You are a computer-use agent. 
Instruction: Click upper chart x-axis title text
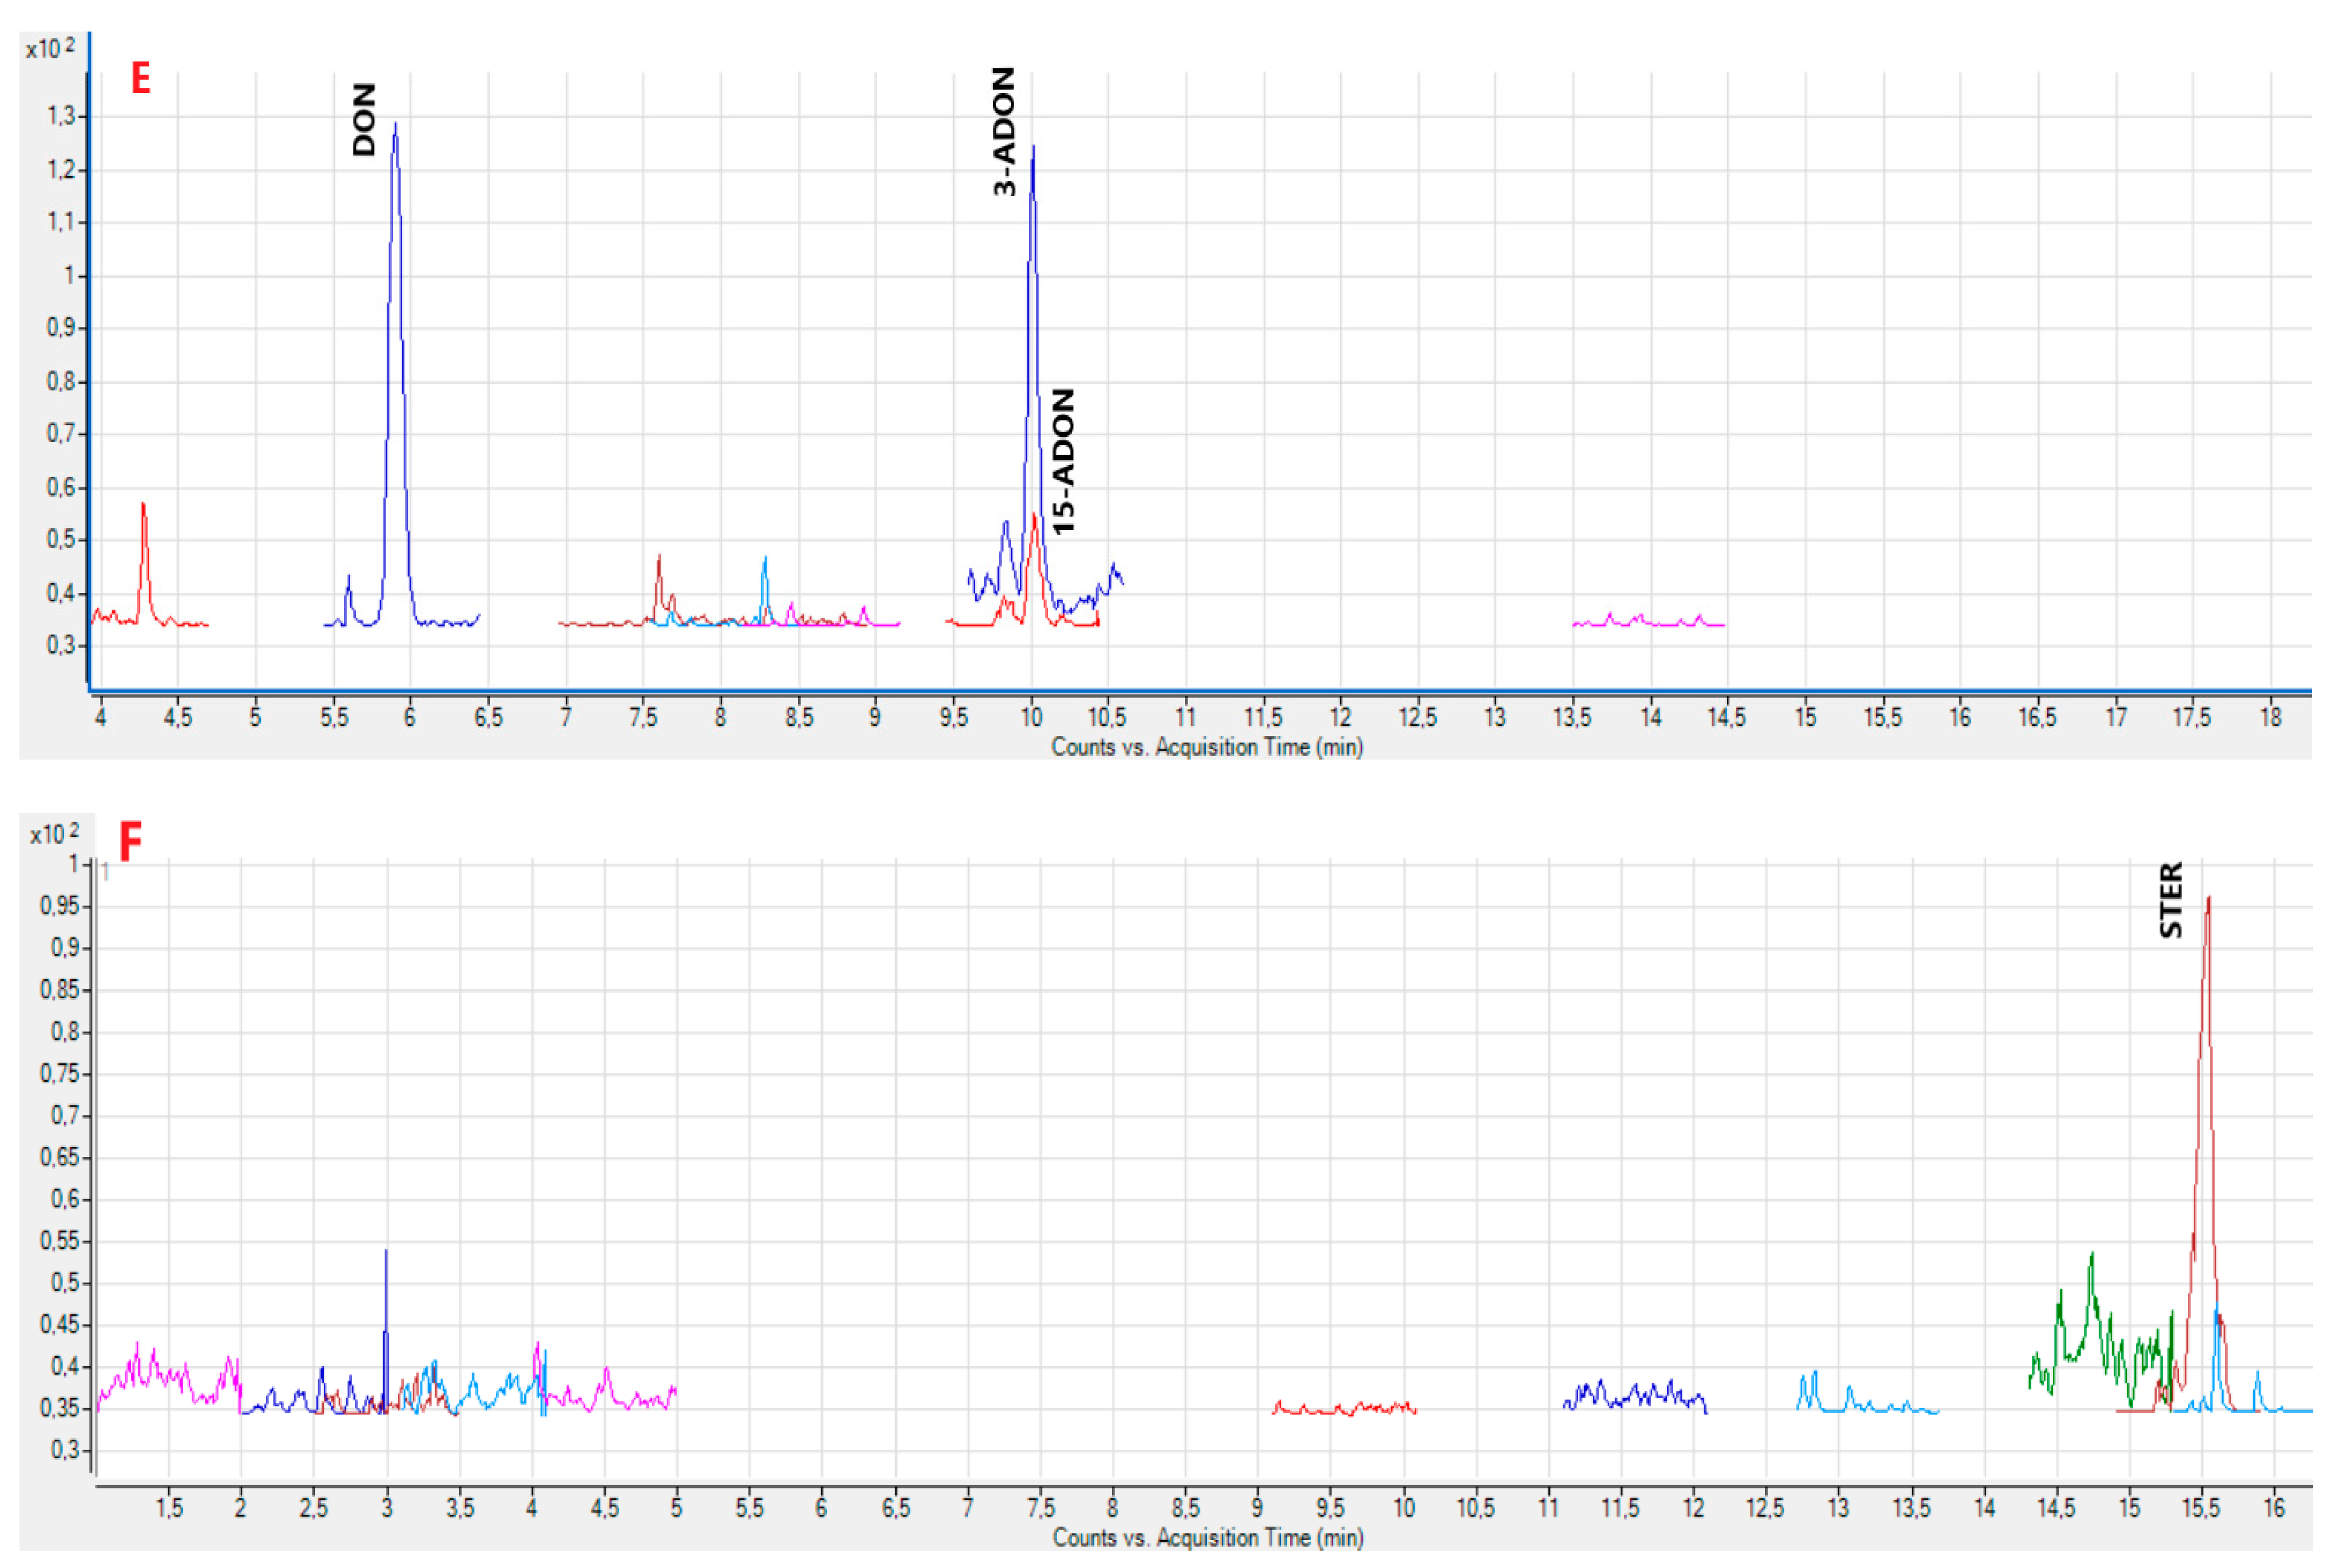tap(1206, 747)
